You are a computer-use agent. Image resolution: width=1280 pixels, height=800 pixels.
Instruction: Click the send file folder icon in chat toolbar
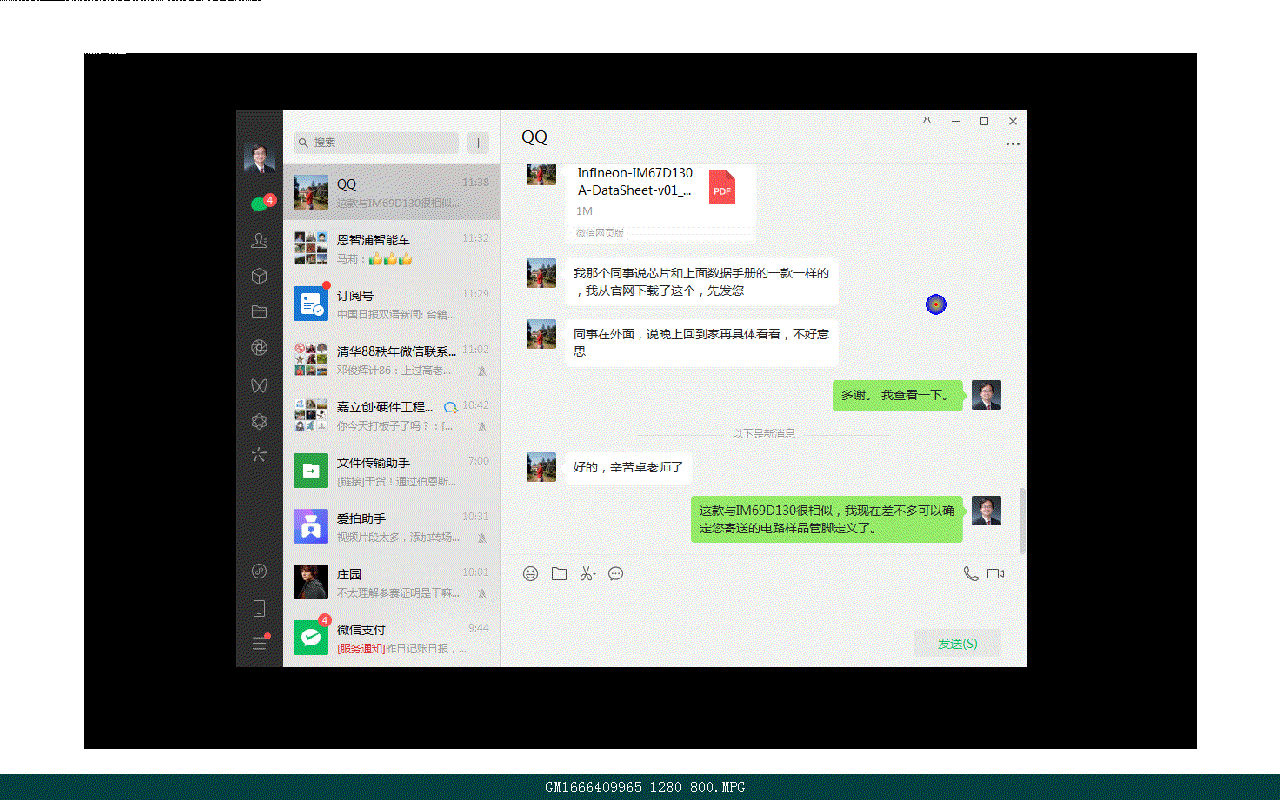[x=559, y=574]
